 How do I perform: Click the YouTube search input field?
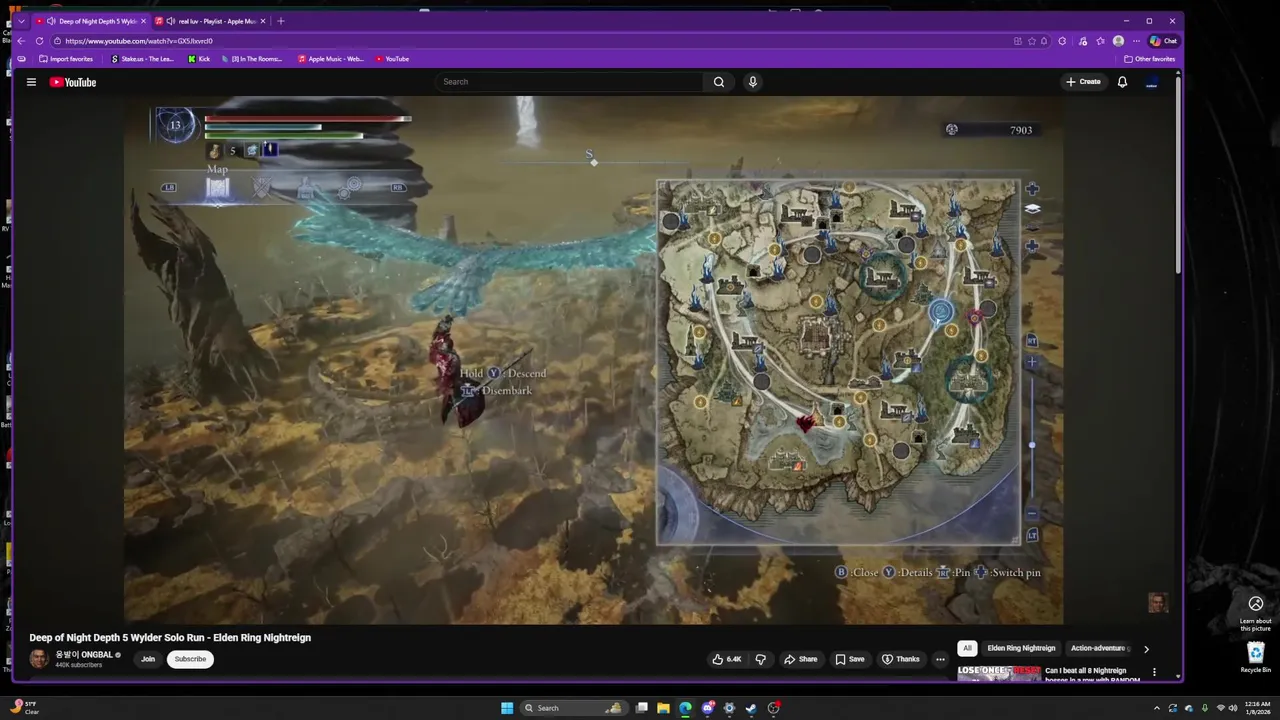(568, 82)
